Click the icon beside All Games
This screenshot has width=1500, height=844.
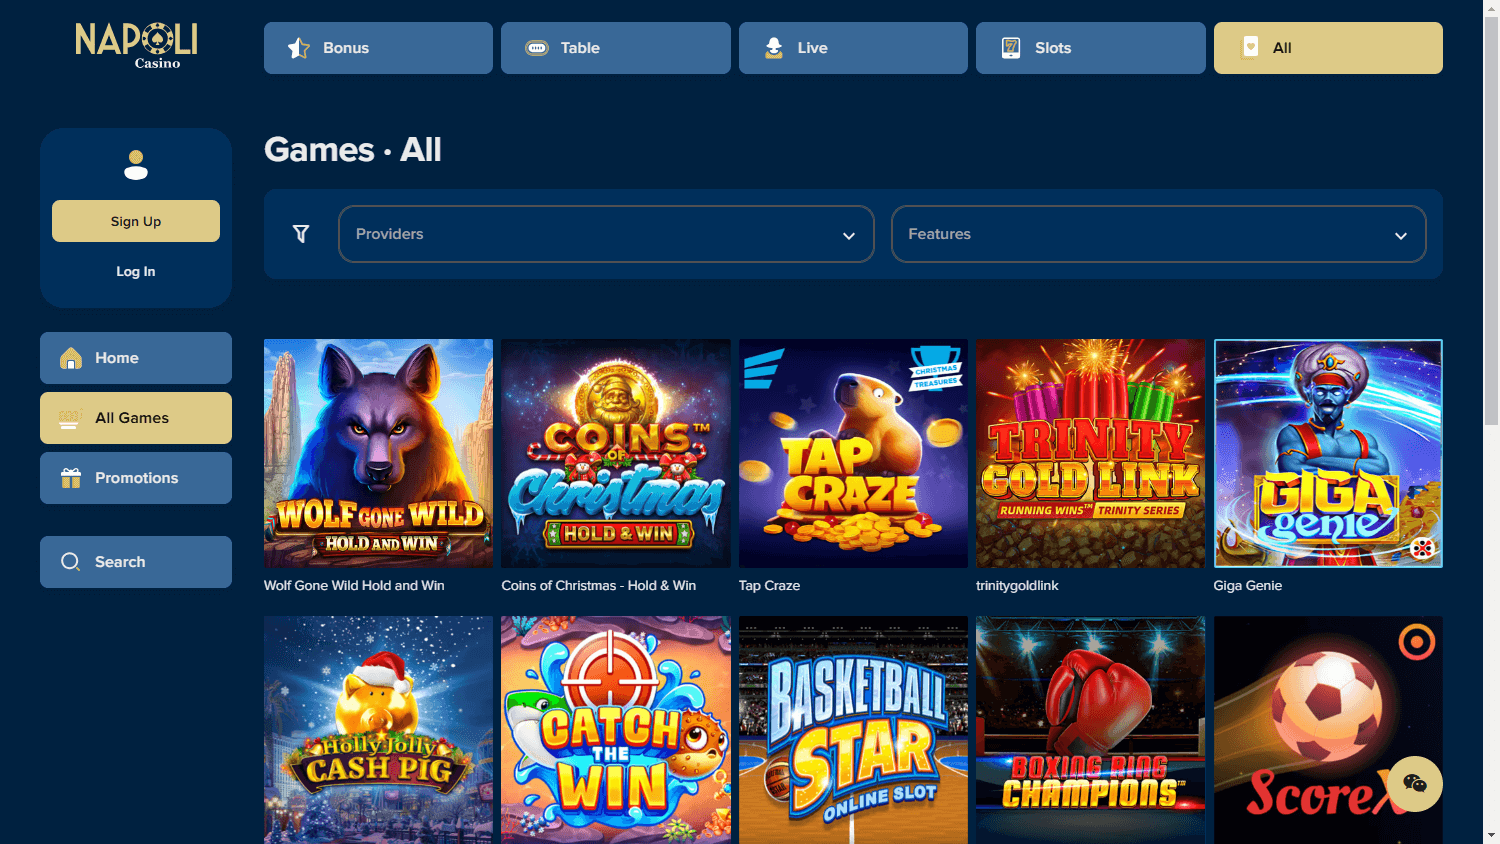69,418
